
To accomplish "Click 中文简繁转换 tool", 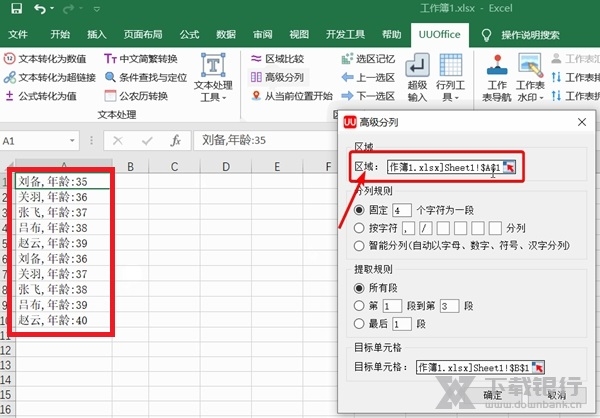I will pos(141,59).
